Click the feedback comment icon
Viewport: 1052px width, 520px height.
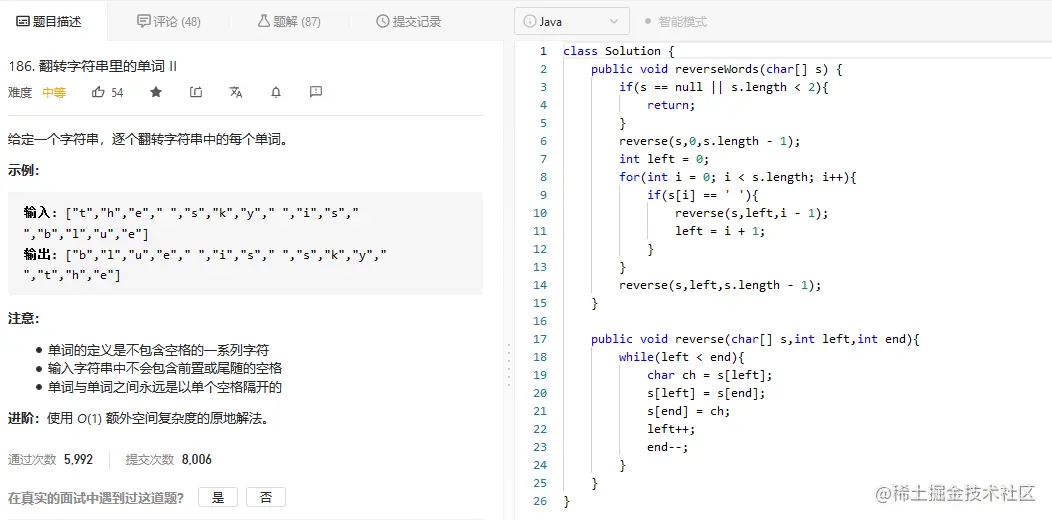coord(316,92)
